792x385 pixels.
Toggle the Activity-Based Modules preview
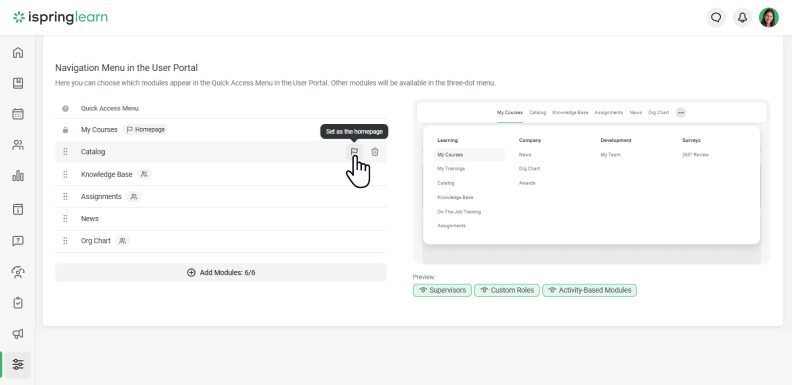click(589, 290)
